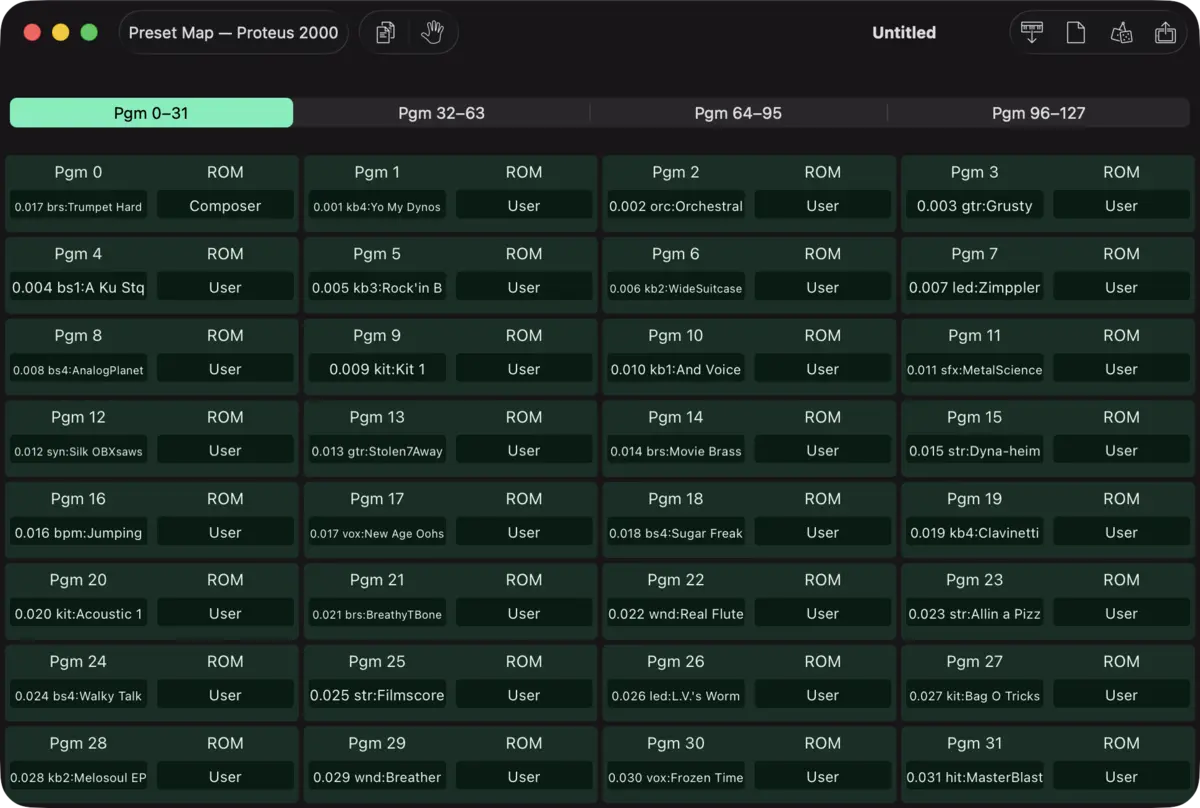Click the 0.023 str:Allin a Pizz preset field
1200x808 pixels.
tap(974, 614)
